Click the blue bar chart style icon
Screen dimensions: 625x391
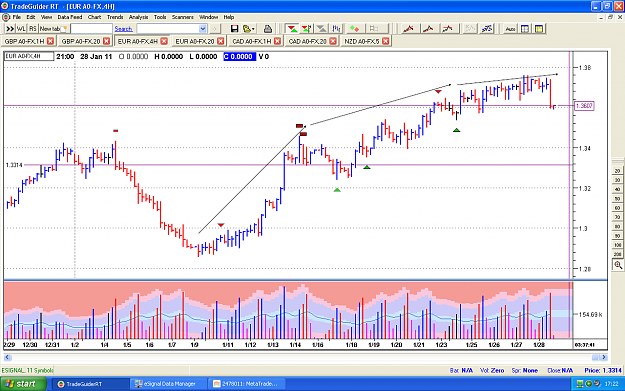[336, 29]
